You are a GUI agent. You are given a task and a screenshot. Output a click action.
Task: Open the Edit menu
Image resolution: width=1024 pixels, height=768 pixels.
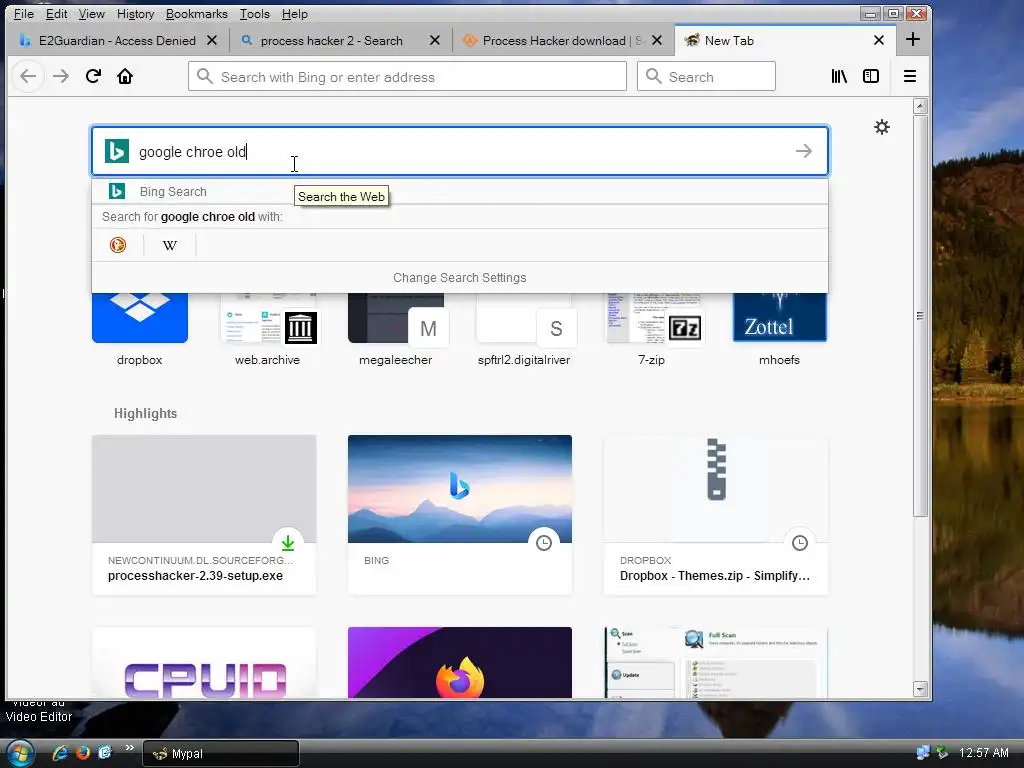click(56, 14)
